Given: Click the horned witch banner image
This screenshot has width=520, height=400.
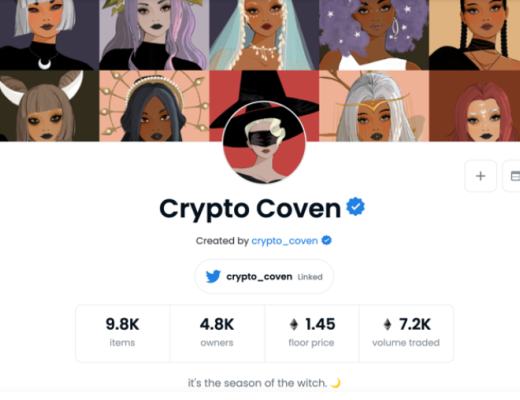Looking at the screenshot, I should (x=49, y=106).
